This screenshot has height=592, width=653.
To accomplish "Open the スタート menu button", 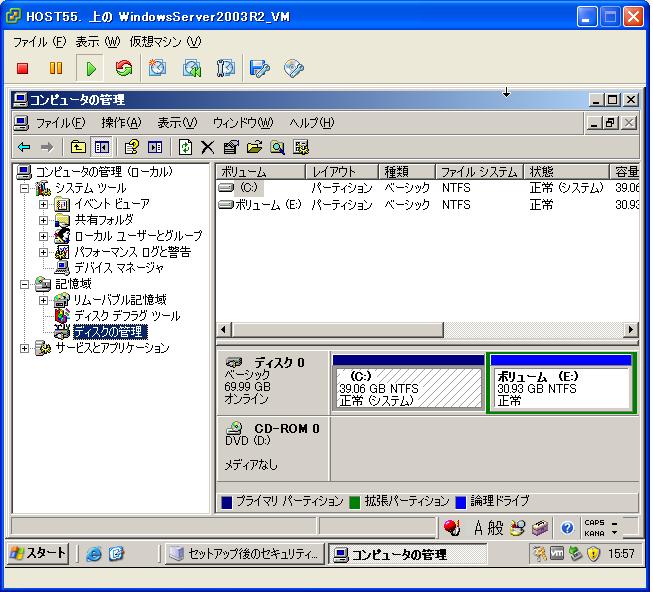I will tap(38, 554).
